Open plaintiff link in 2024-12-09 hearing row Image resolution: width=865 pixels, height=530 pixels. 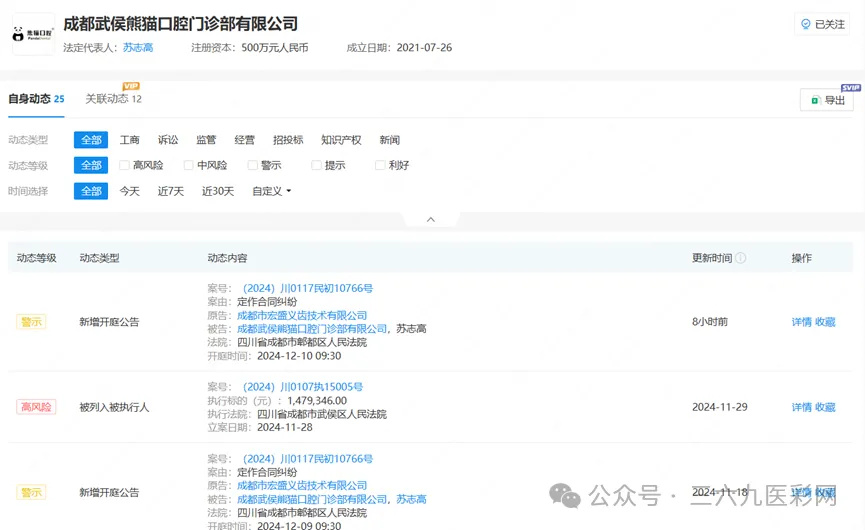point(302,486)
